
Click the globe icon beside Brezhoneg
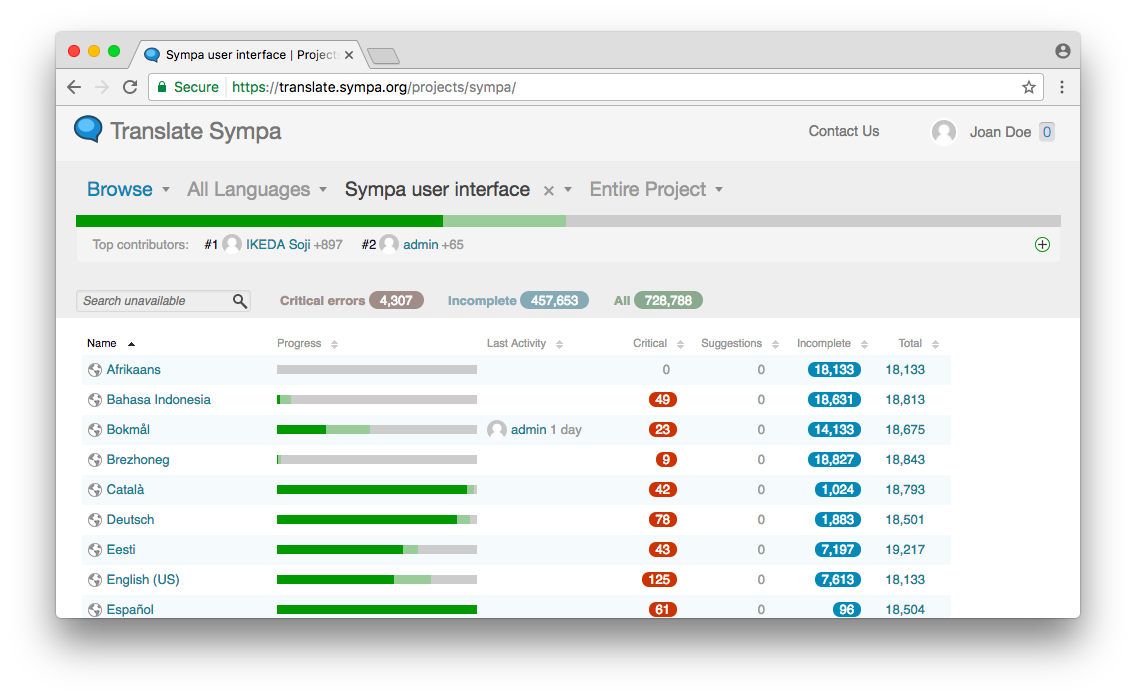94,460
